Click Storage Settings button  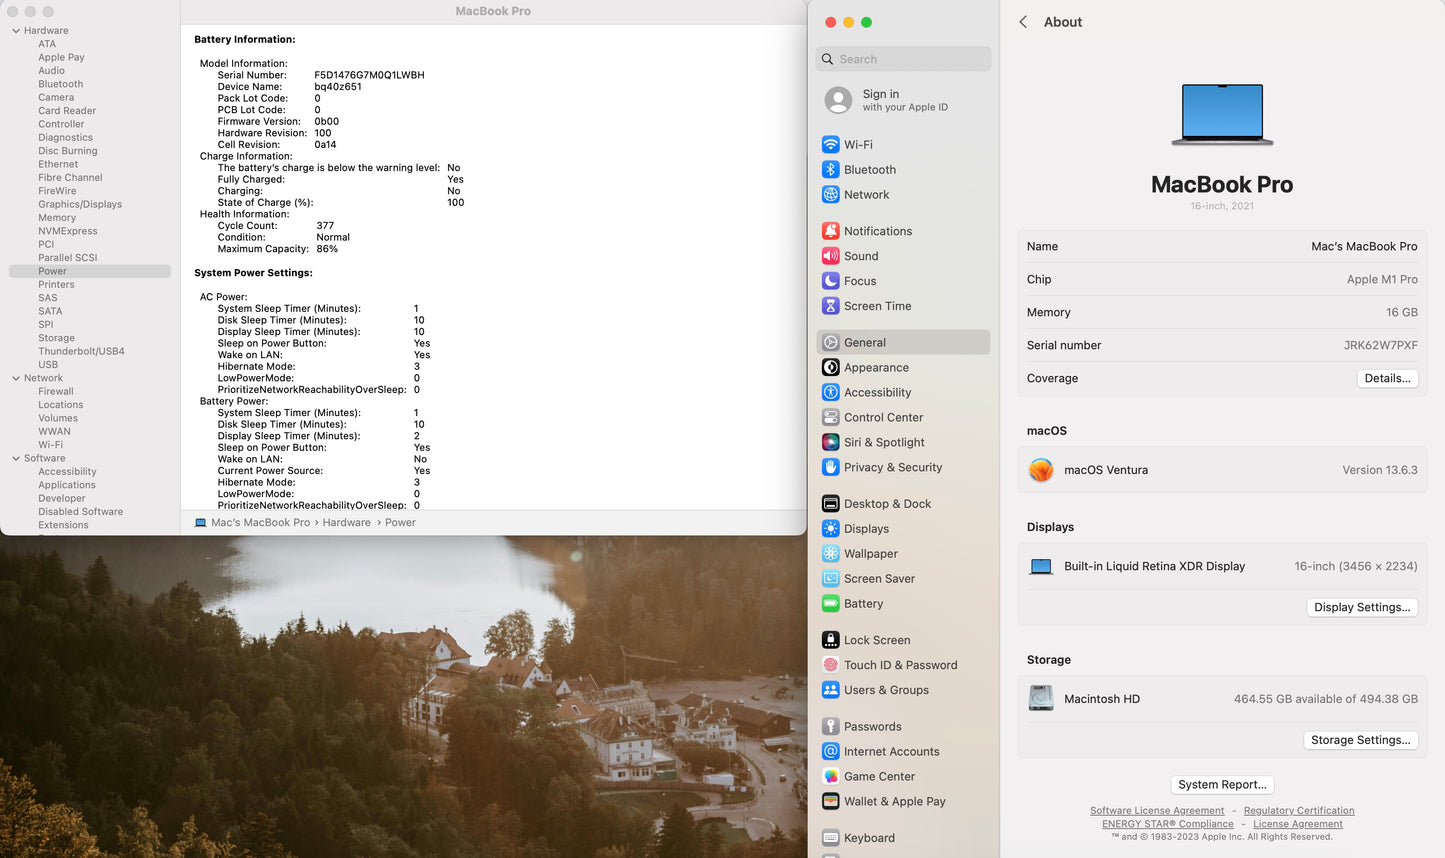tap(1360, 740)
